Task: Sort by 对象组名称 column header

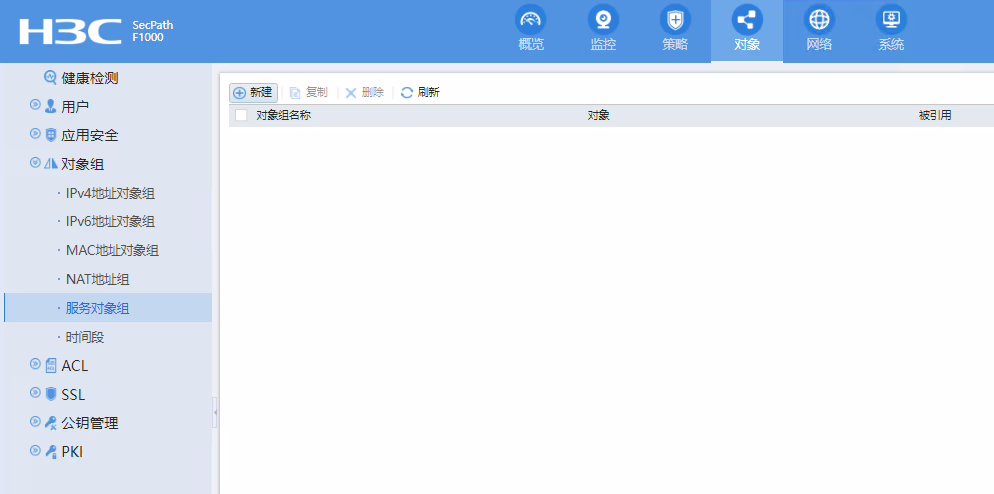Action: [283, 116]
